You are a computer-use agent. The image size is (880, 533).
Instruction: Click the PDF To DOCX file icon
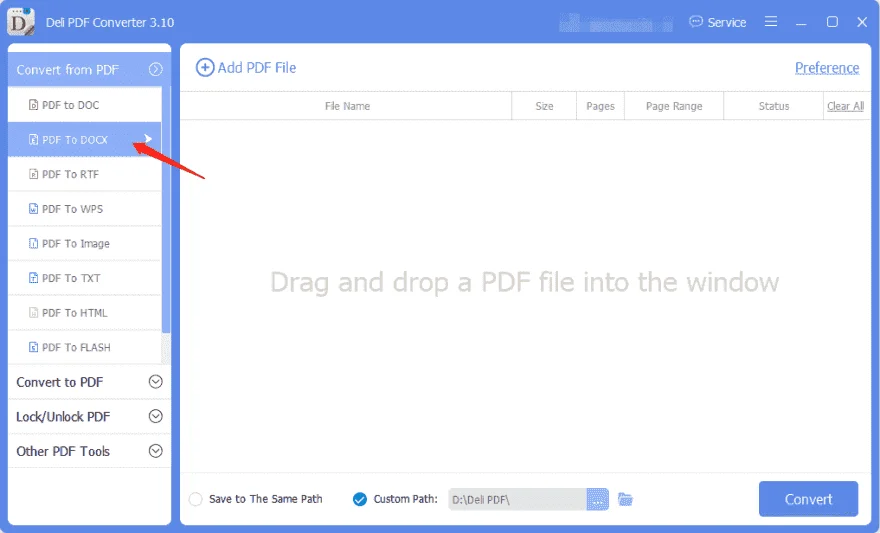point(33,140)
